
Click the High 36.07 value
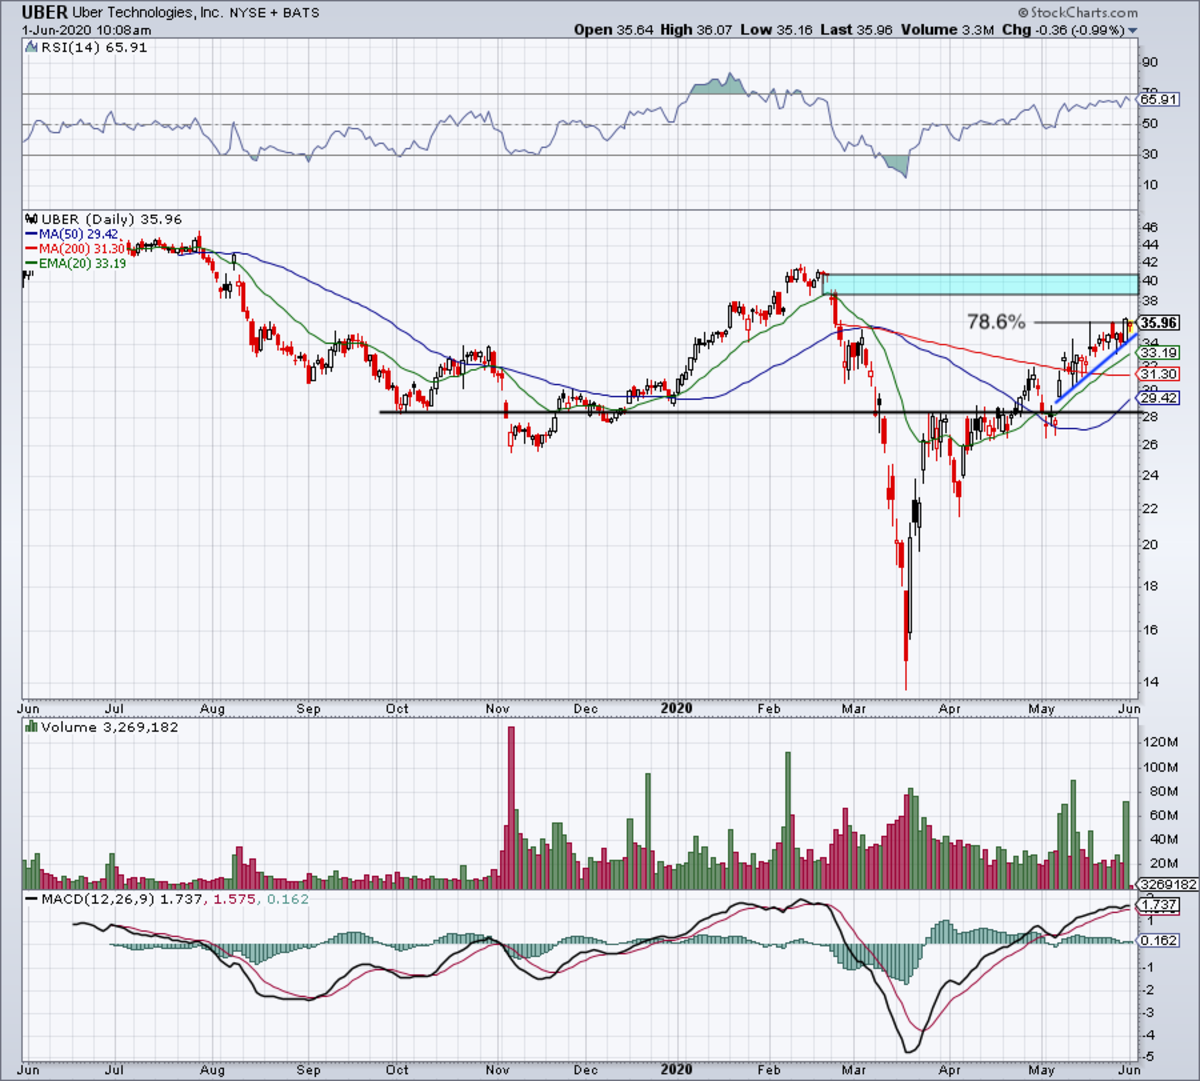698,30
